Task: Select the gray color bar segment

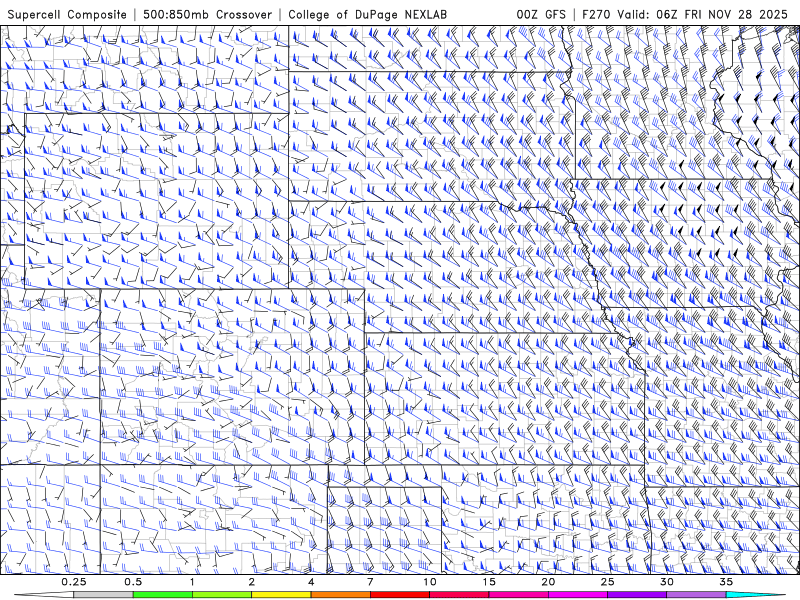Action: (104, 595)
